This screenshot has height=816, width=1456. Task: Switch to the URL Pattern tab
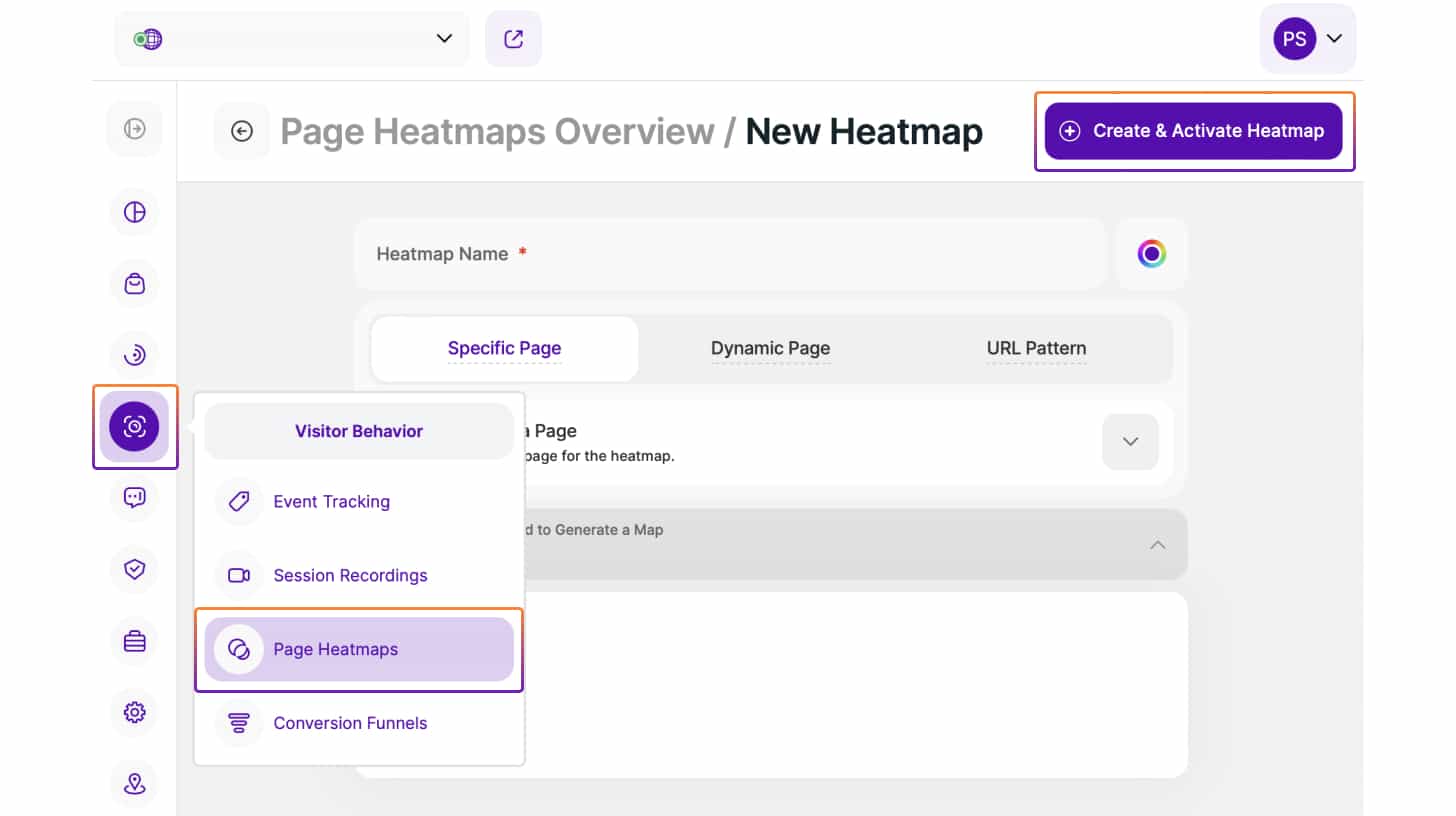pyautogui.click(x=1036, y=349)
